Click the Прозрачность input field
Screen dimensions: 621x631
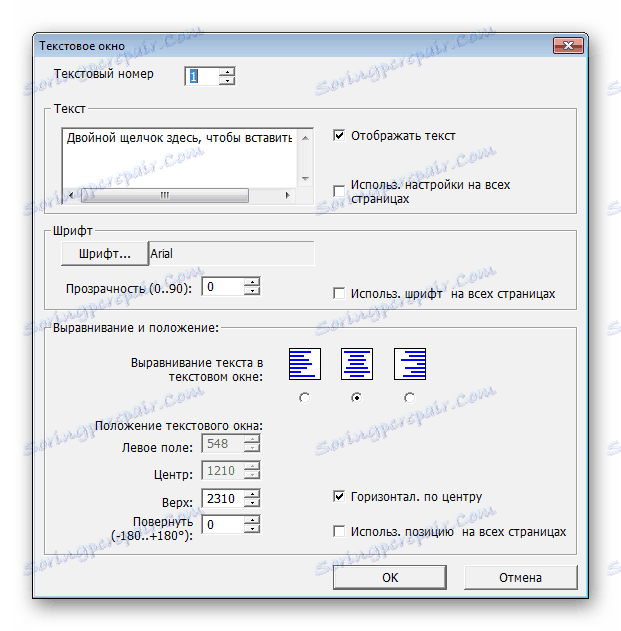coord(223,287)
